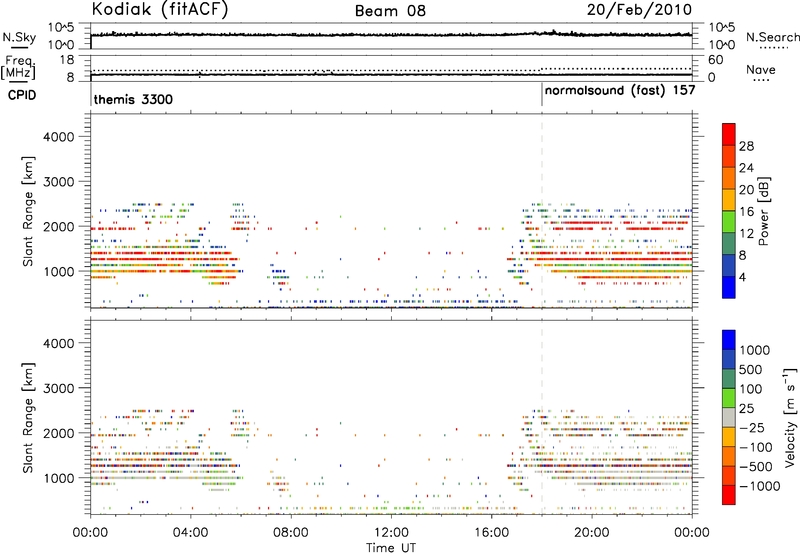
Task: Click the 'Time UT' axis title
Action: (x=391, y=548)
